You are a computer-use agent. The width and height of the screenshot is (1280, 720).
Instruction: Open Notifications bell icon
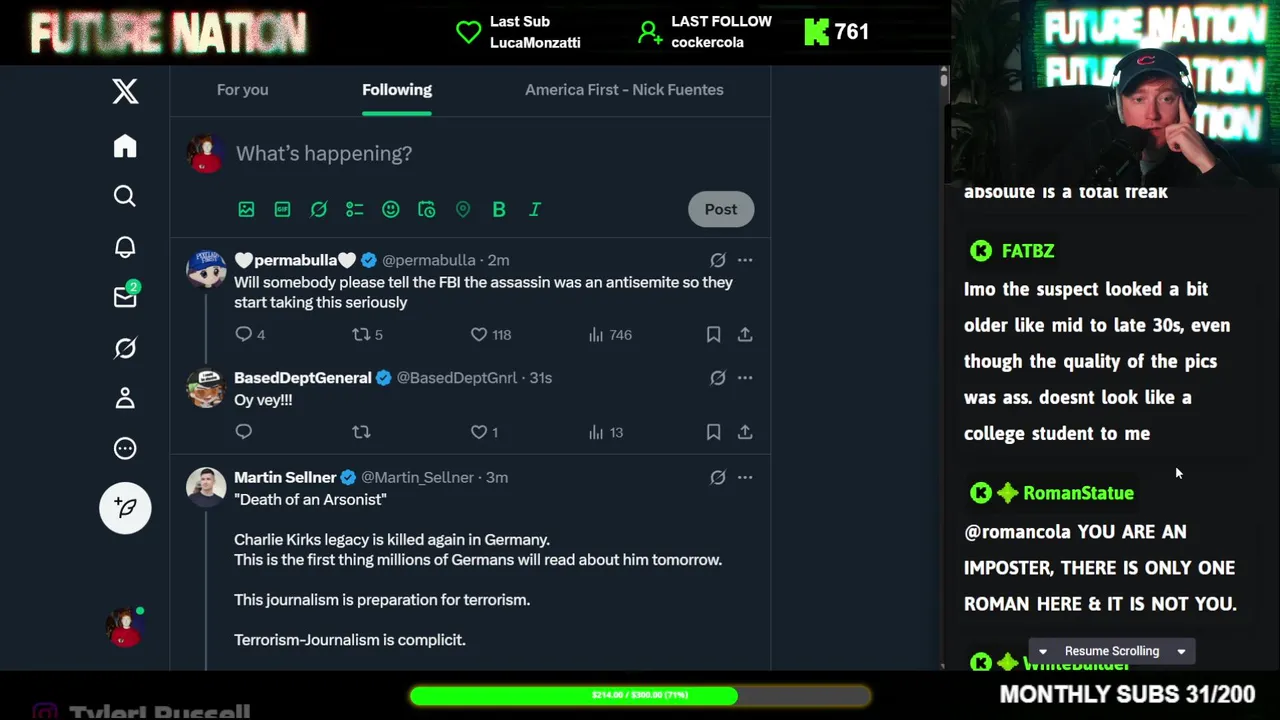(125, 247)
